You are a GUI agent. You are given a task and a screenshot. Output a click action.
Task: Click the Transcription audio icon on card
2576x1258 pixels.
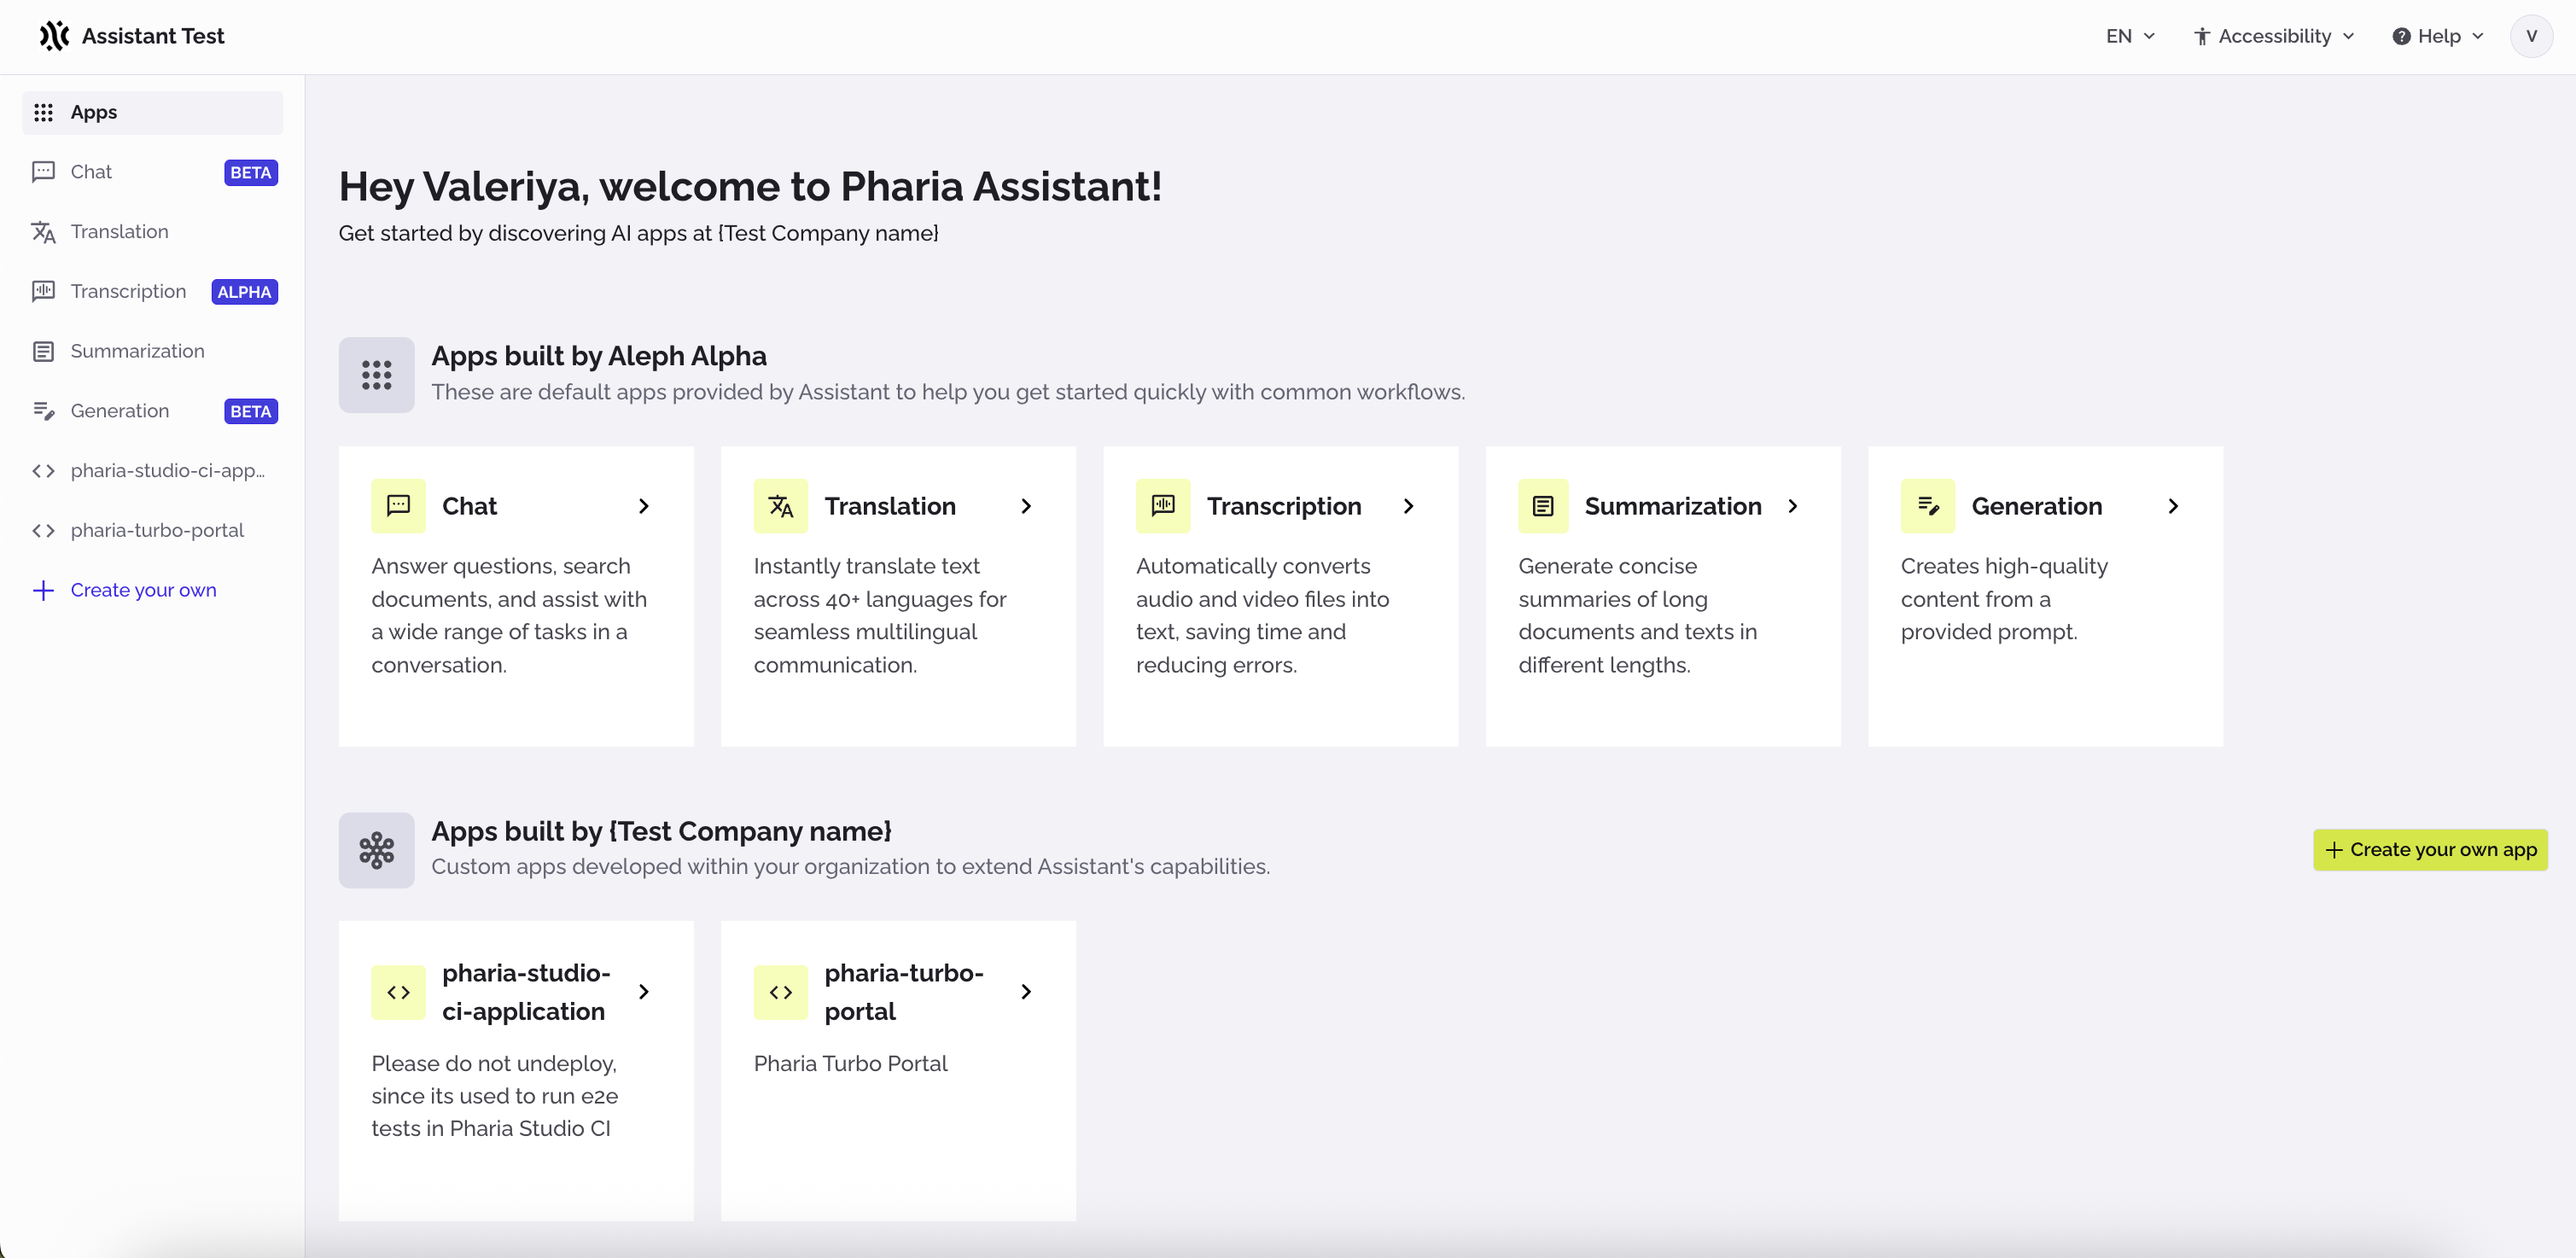pyautogui.click(x=1163, y=506)
